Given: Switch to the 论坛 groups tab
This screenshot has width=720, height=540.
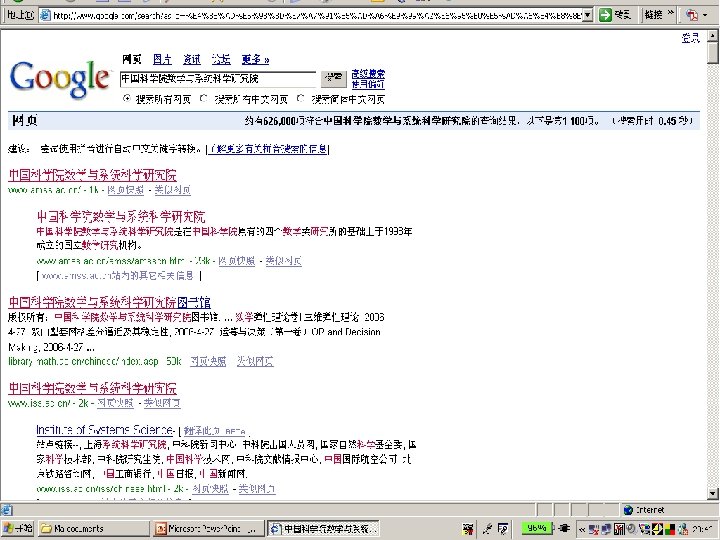Looking at the screenshot, I should coord(221,59).
